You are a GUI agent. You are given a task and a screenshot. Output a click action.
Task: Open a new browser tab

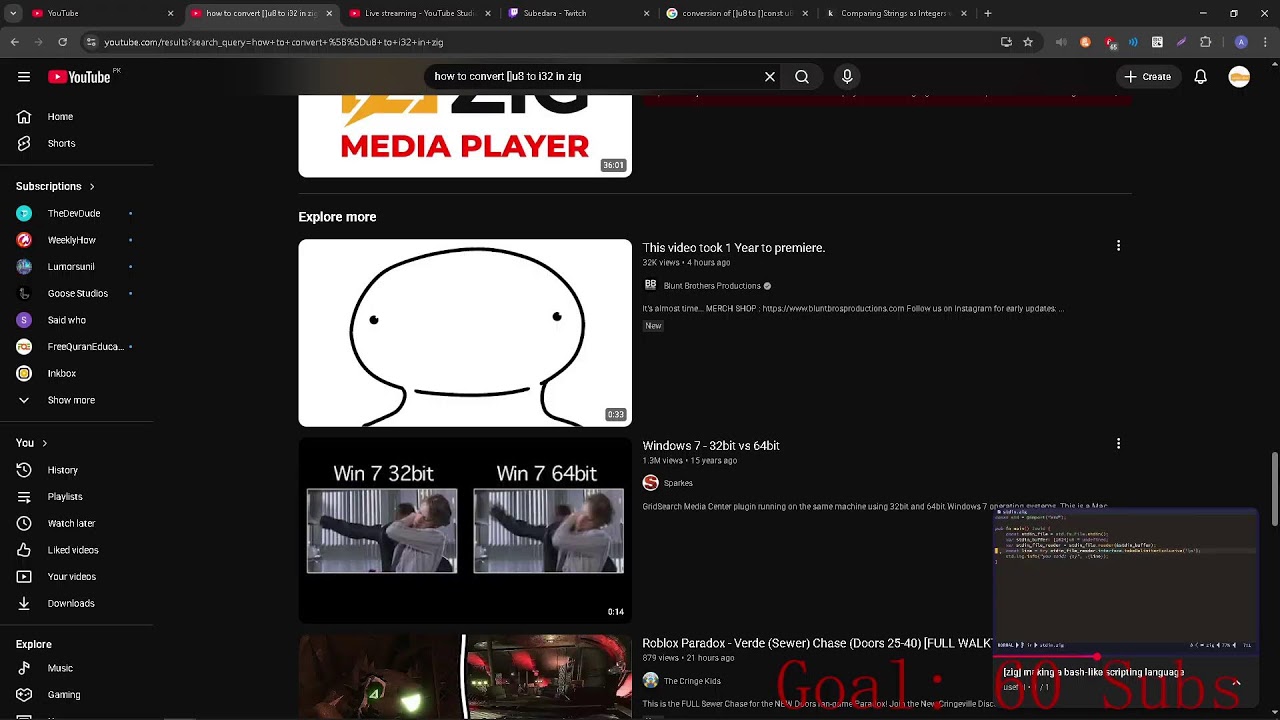click(x=987, y=13)
